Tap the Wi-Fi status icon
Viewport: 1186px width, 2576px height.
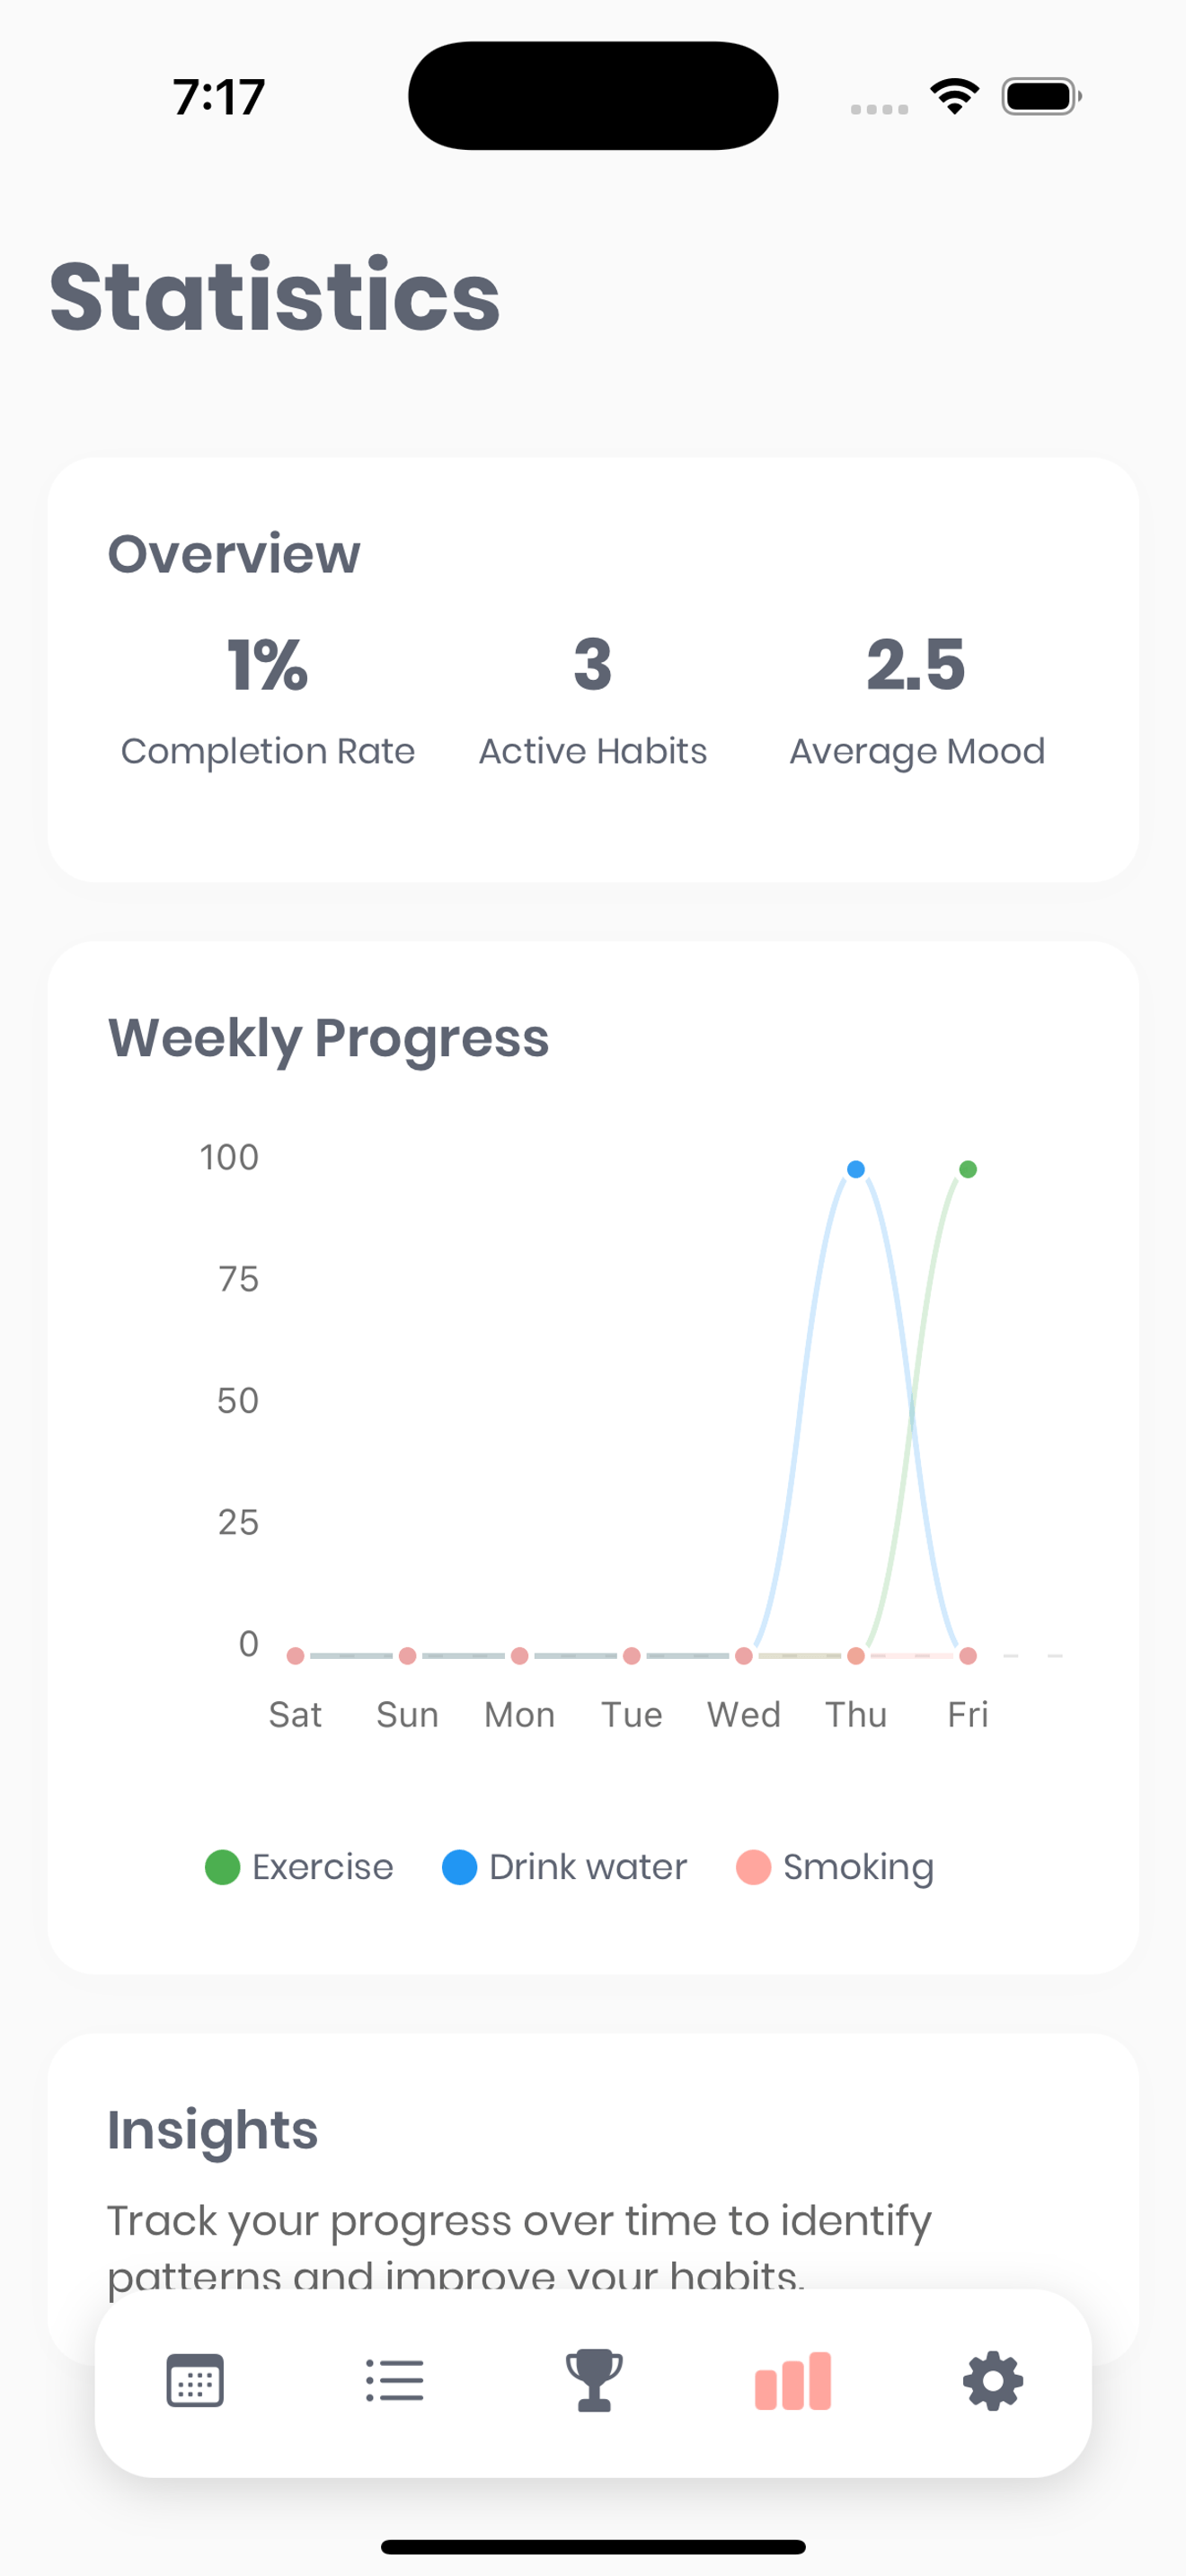[955, 96]
